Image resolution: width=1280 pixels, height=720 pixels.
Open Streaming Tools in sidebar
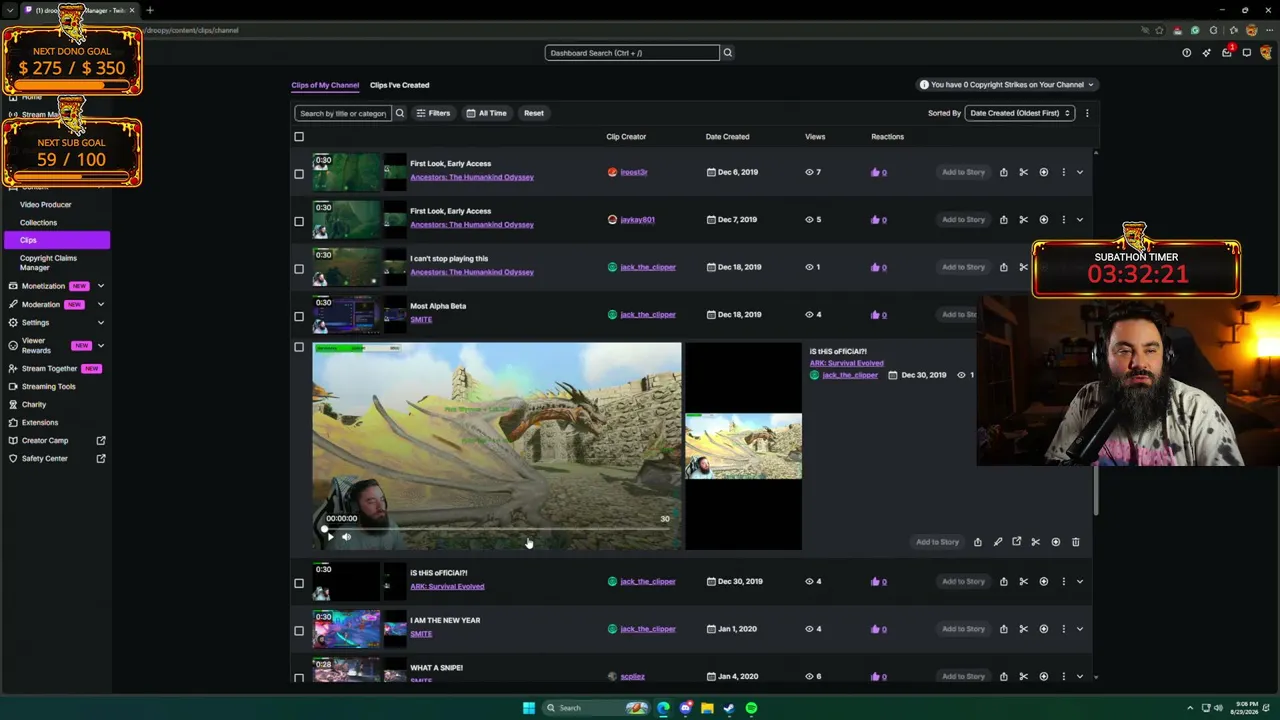tap(49, 386)
